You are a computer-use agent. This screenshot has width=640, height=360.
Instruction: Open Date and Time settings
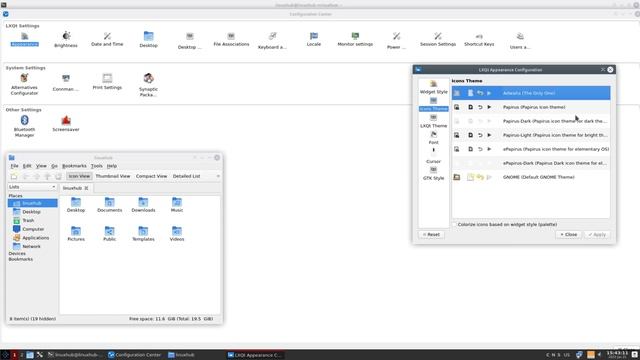pos(107,39)
